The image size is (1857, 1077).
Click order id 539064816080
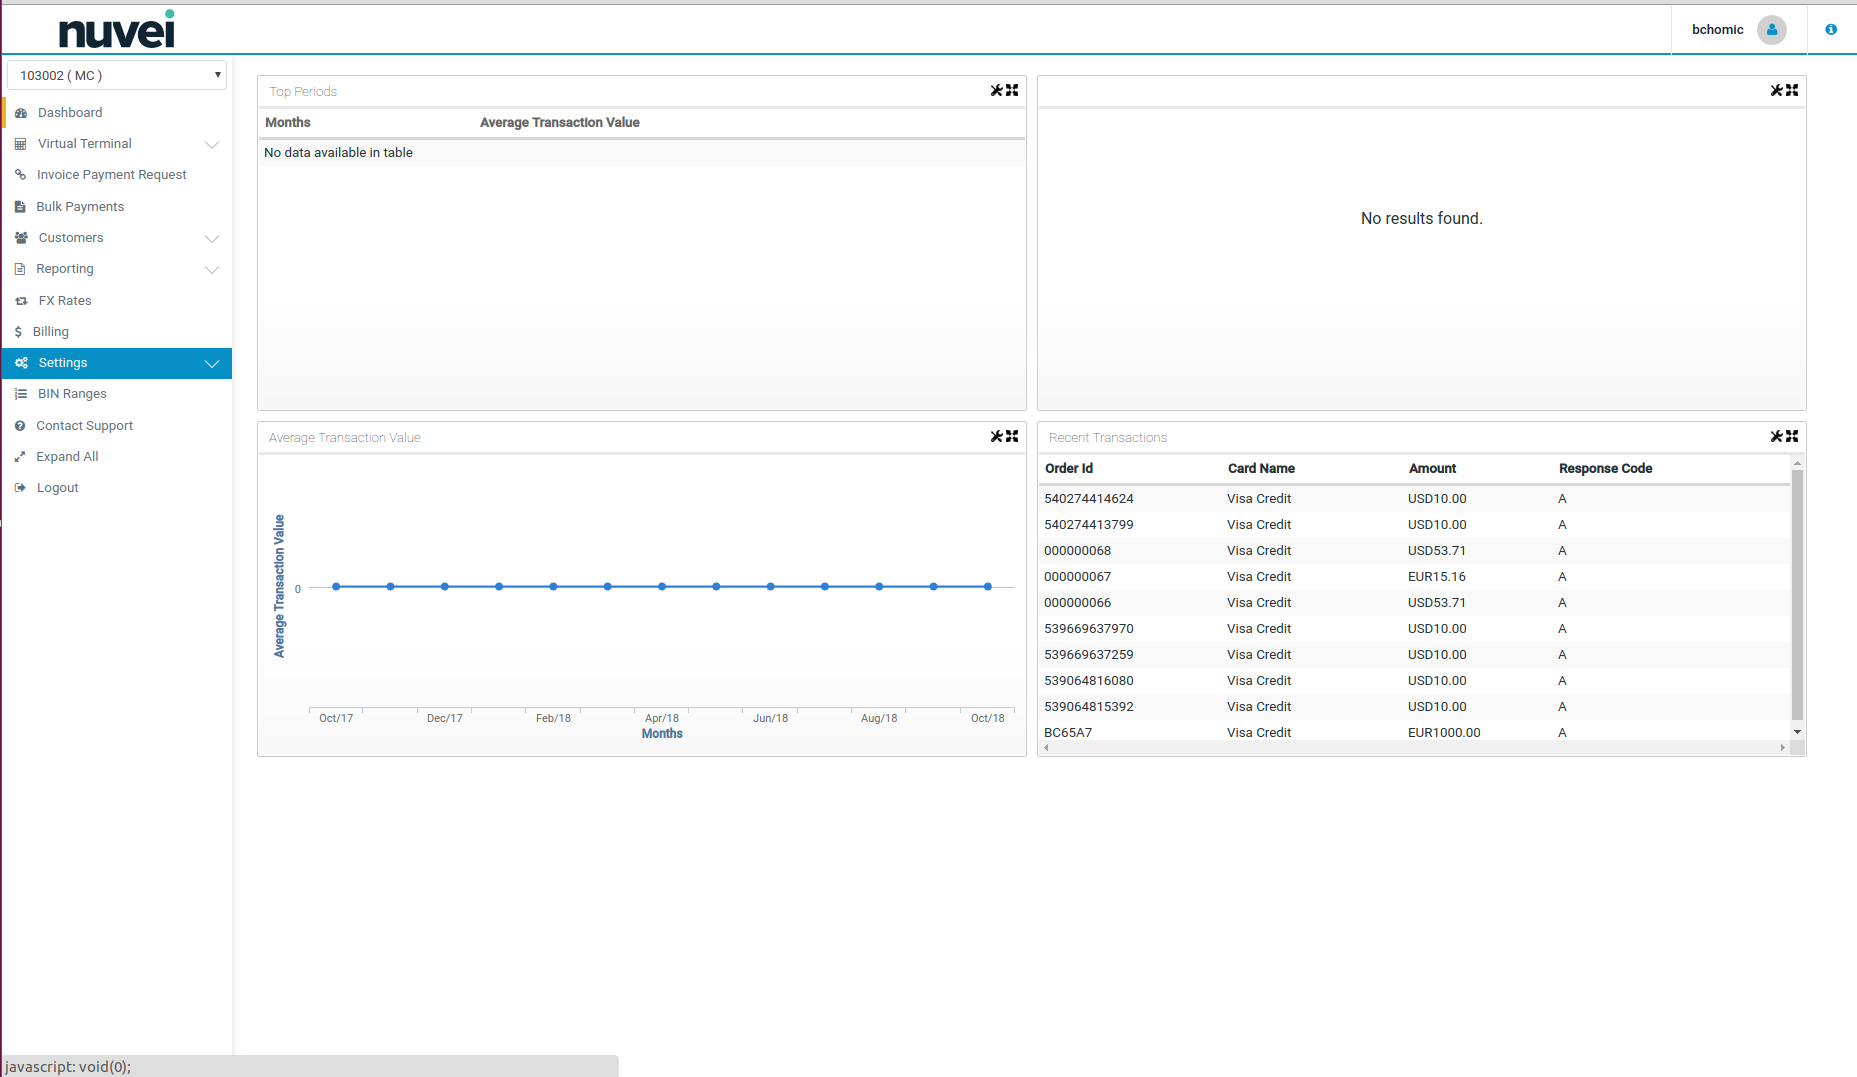coord(1088,681)
